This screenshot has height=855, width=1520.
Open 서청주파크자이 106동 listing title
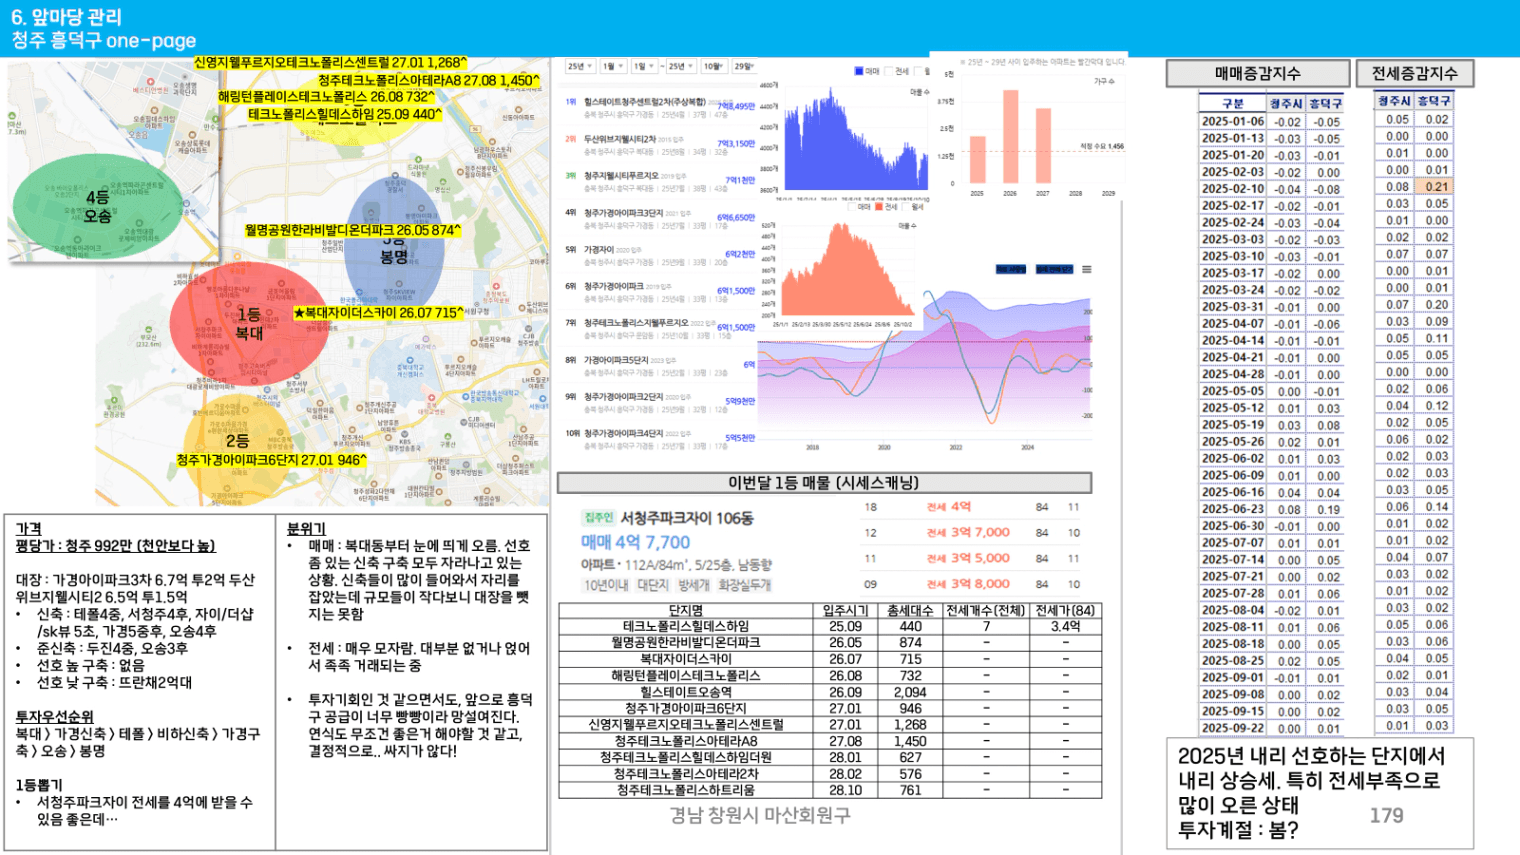[686, 518]
